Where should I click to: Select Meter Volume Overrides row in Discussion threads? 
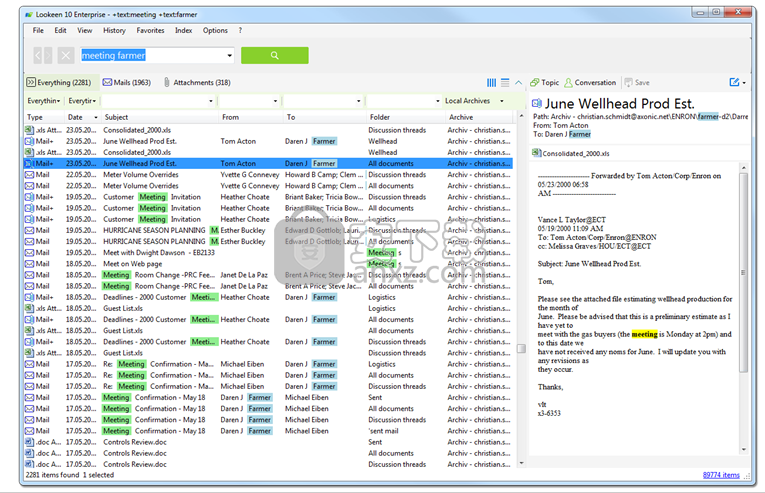268,175
